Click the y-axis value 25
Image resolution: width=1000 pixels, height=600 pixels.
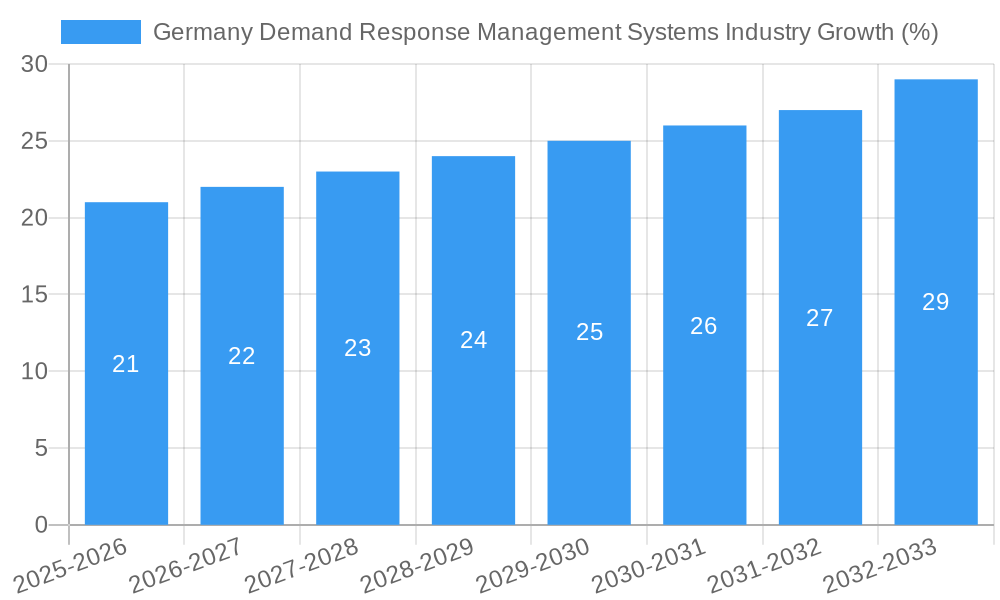34,141
